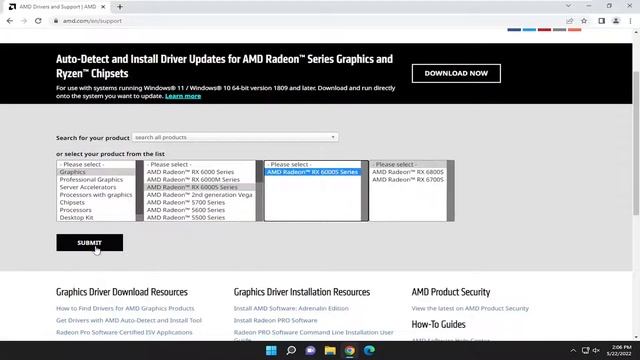Choose AMD Radeon RX 6000S Series in second list
640x360 pixels.
(x=200, y=187)
